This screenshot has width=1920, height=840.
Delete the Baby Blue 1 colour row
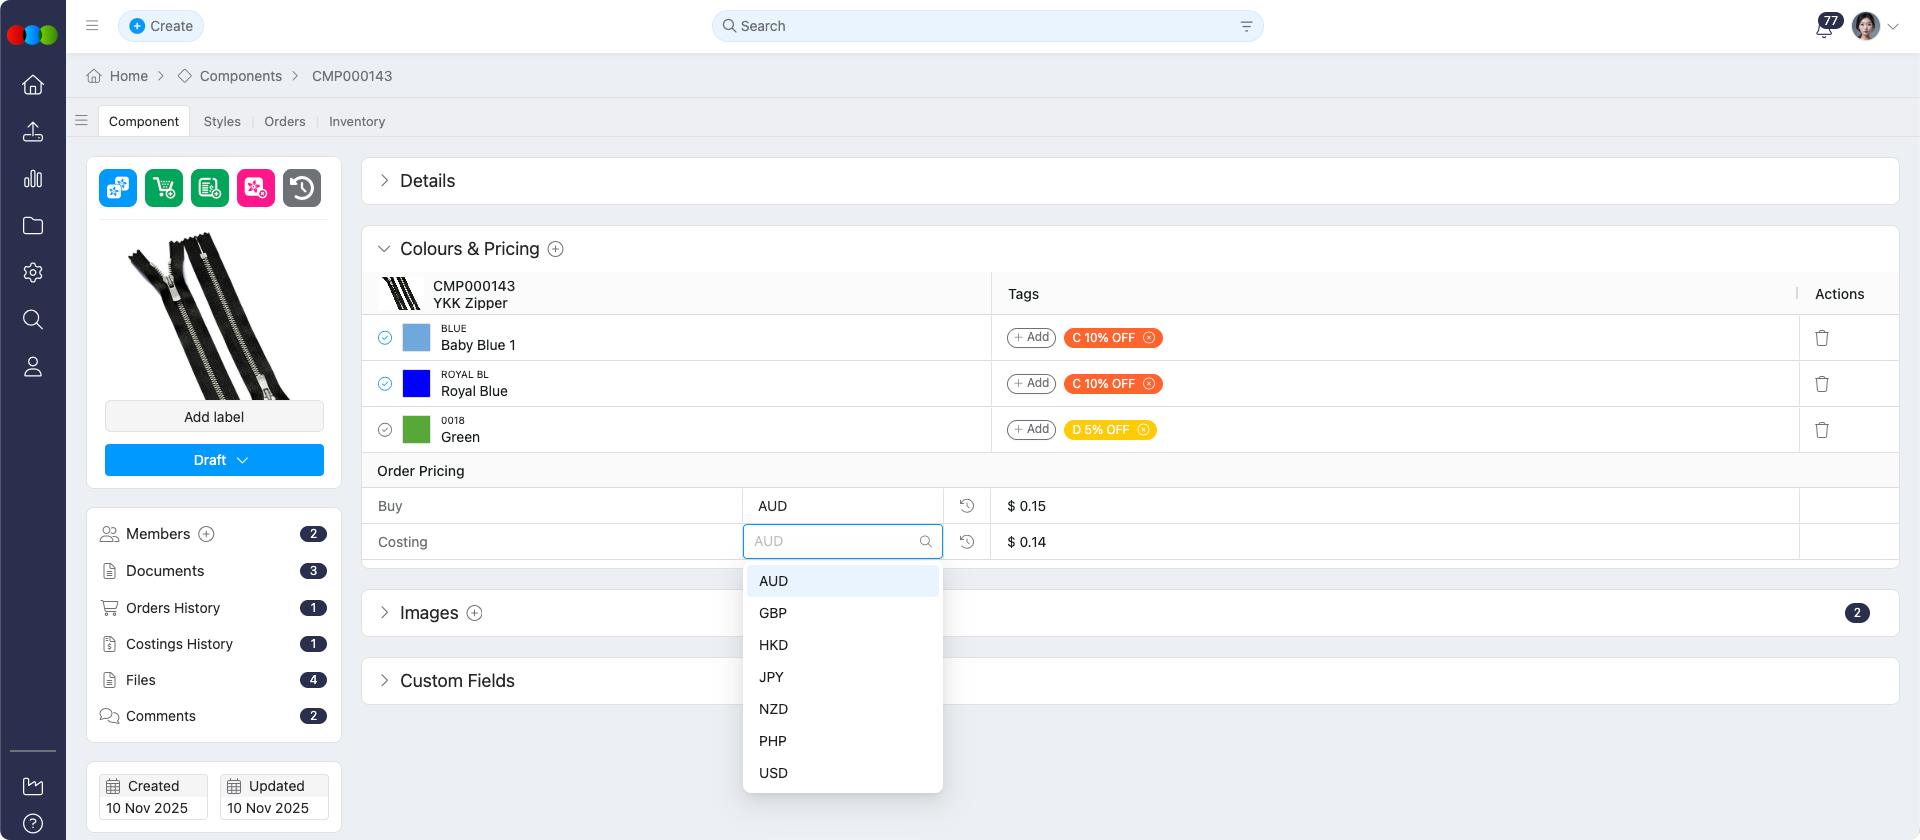[x=1822, y=338]
